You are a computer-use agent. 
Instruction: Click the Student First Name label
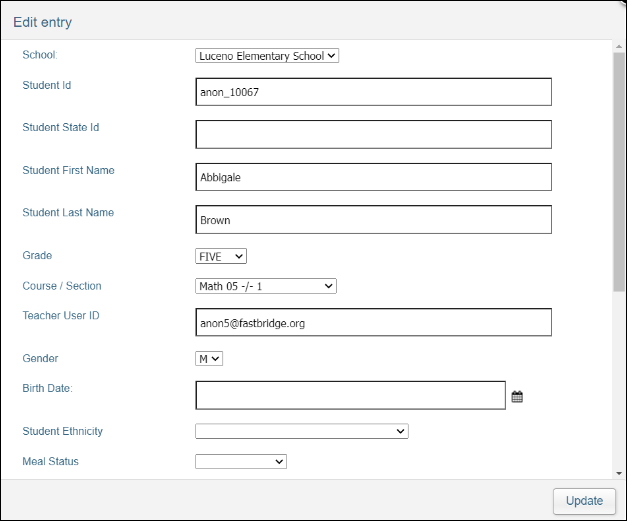click(68, 170)
